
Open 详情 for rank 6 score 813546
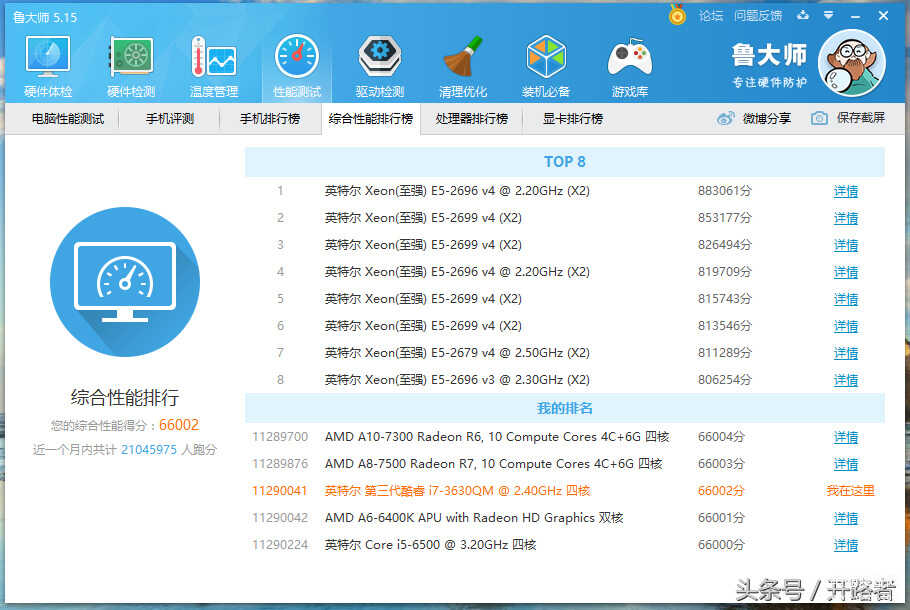click(x=846, y=326)
